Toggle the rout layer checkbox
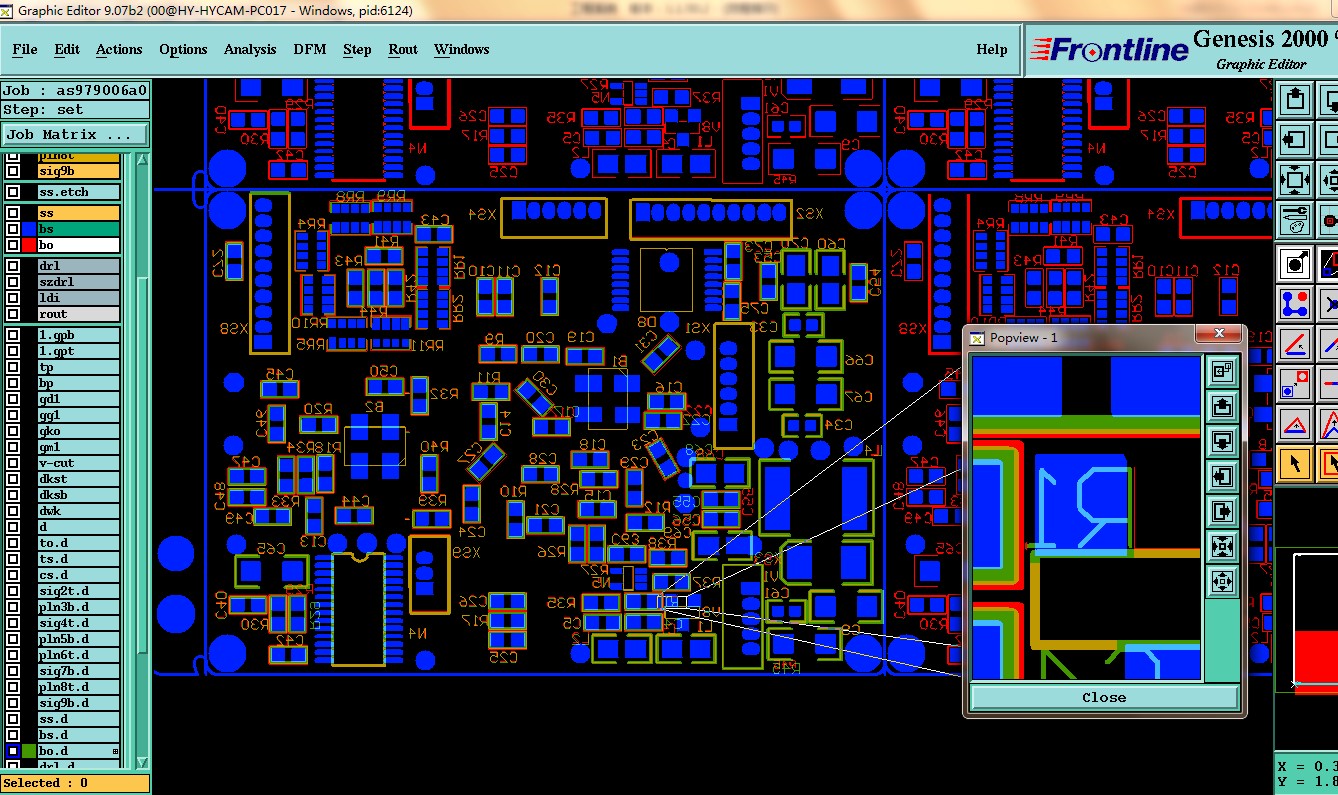This screenshot has height=795, width=1338. 13,314
